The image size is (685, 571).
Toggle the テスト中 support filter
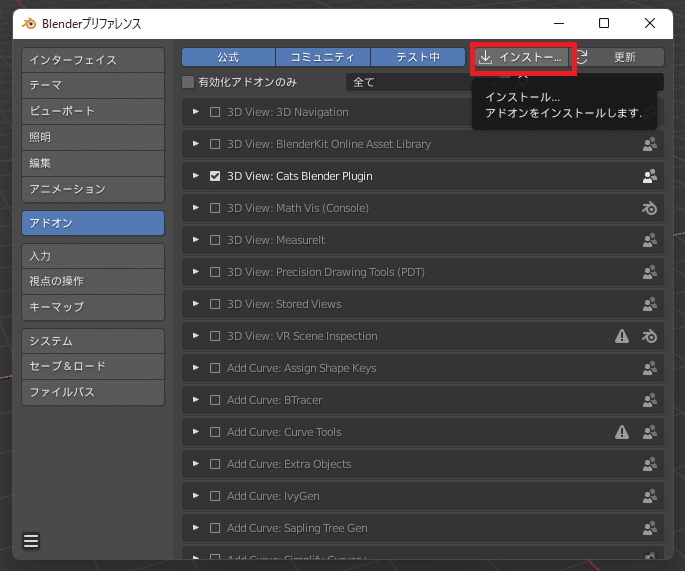[x=418, y=57]
